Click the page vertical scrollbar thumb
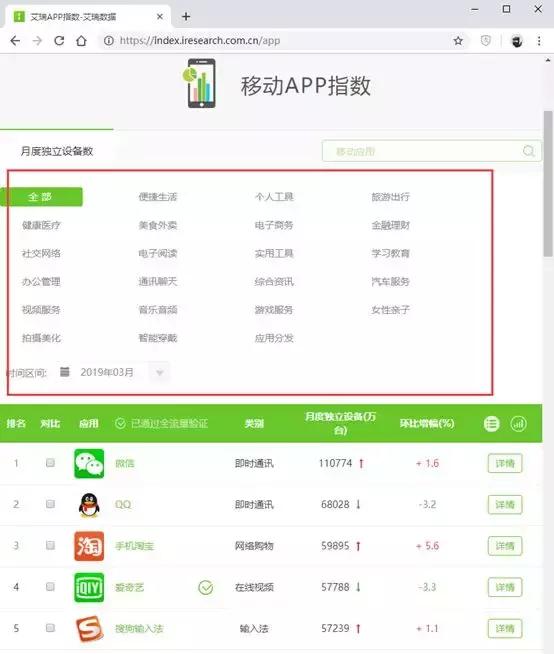The width and height of the screenshot is (554, 654). (x=548, y=184)
